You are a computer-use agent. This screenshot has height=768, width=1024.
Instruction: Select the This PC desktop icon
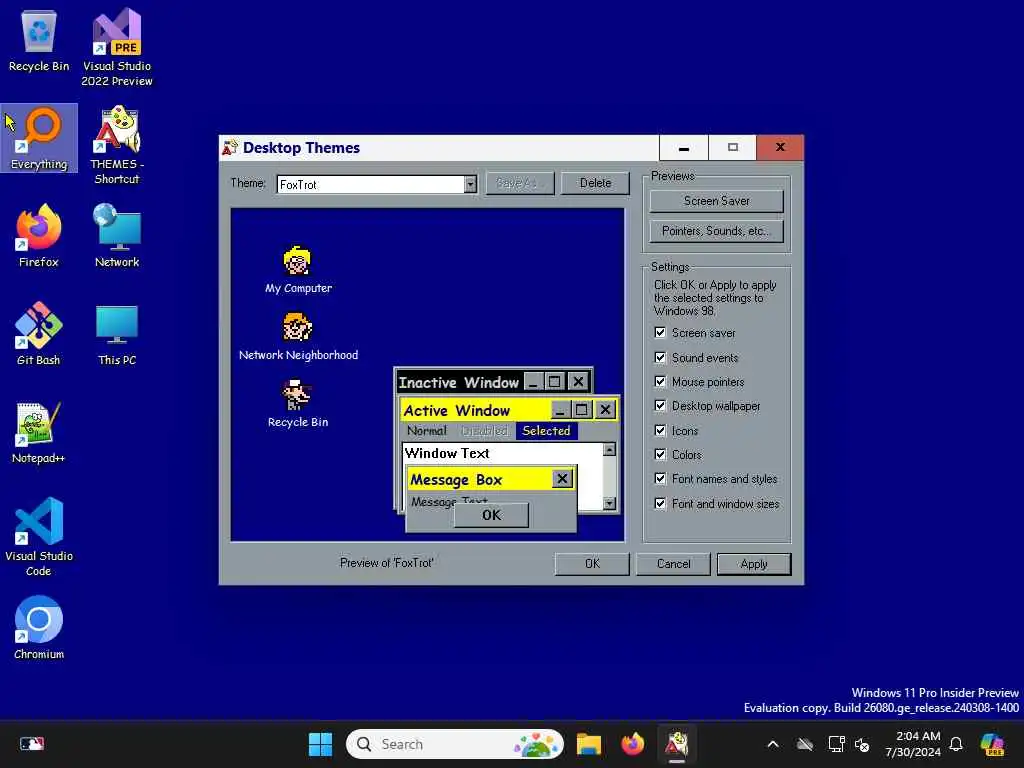point(117,334)
